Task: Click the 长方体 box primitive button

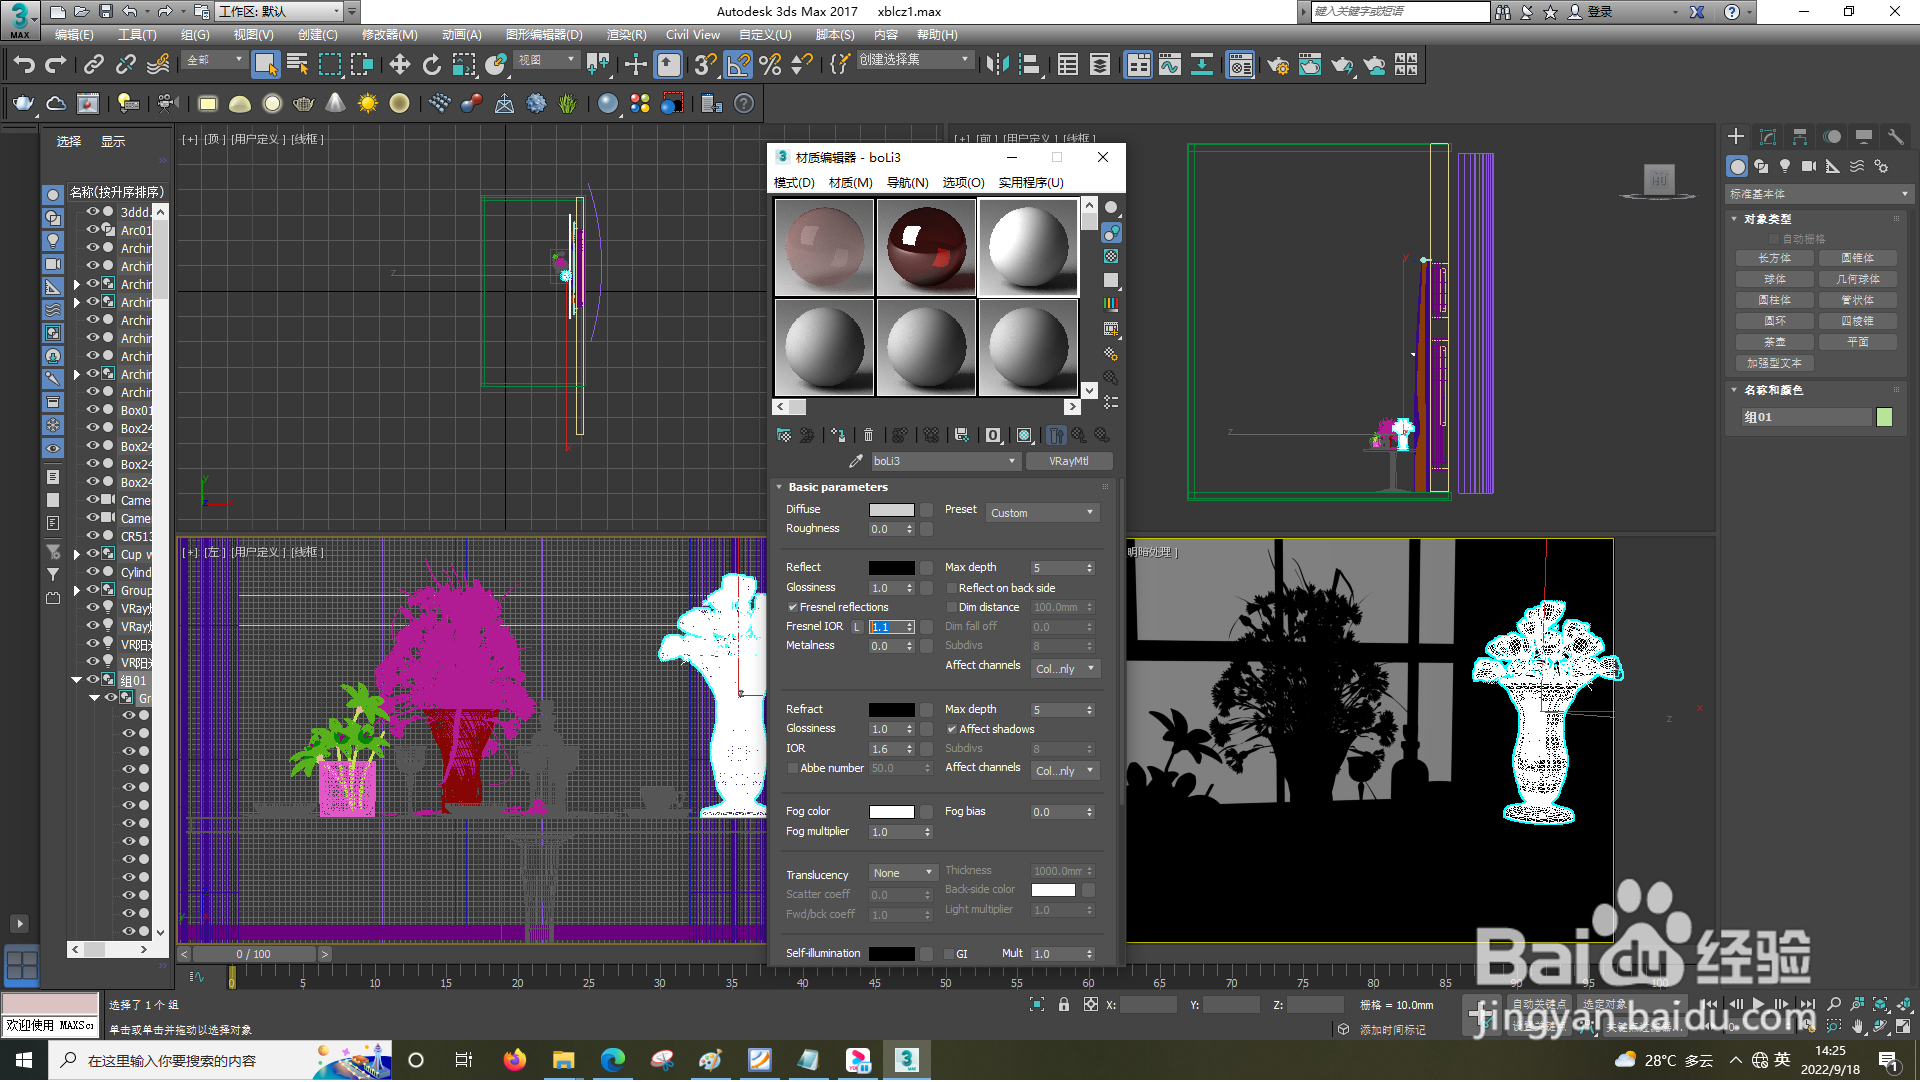Action: point(1774,258)
